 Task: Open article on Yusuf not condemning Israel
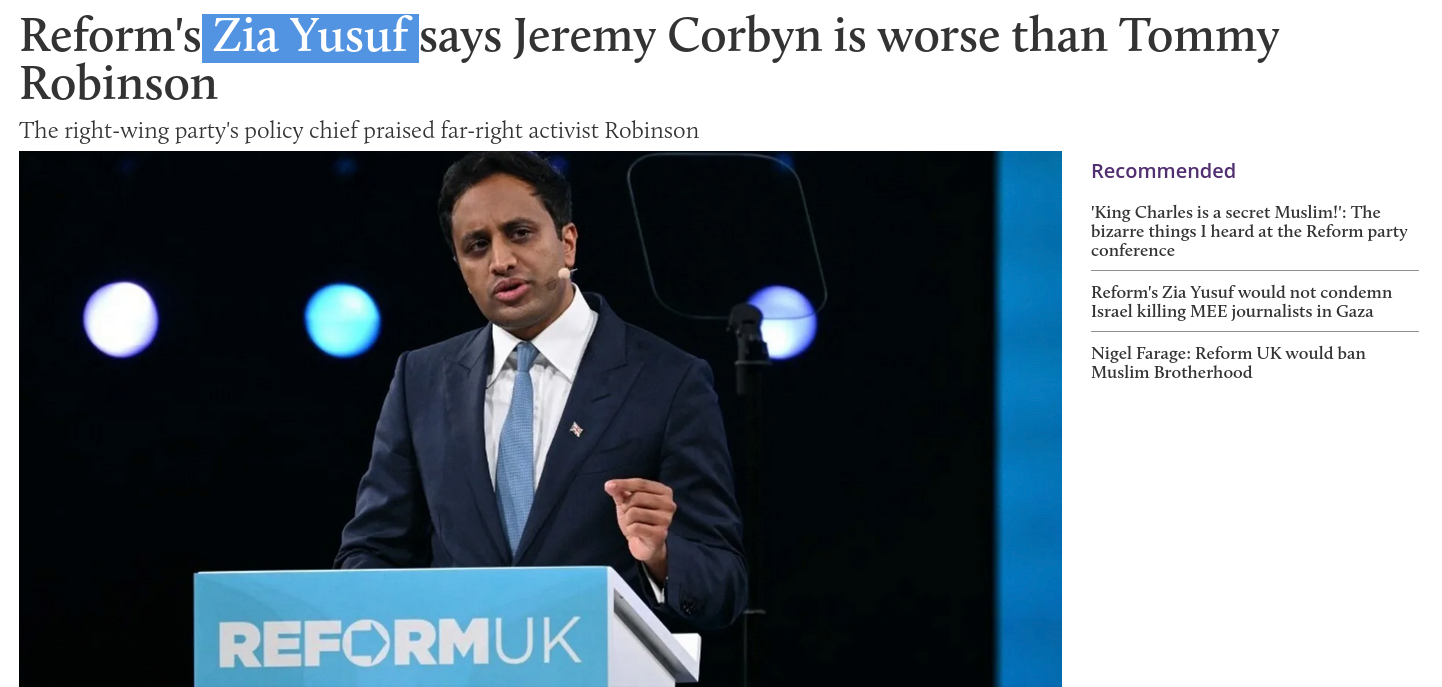tap(1241, 301)
